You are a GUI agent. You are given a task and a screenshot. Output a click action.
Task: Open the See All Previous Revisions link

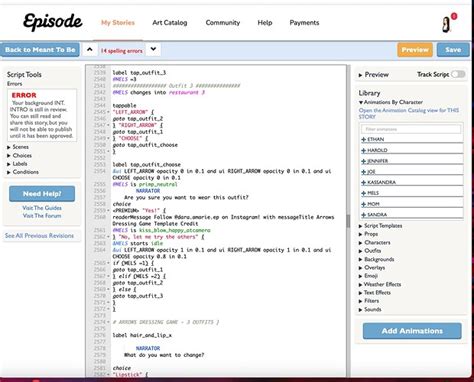(x=39, y=236)
